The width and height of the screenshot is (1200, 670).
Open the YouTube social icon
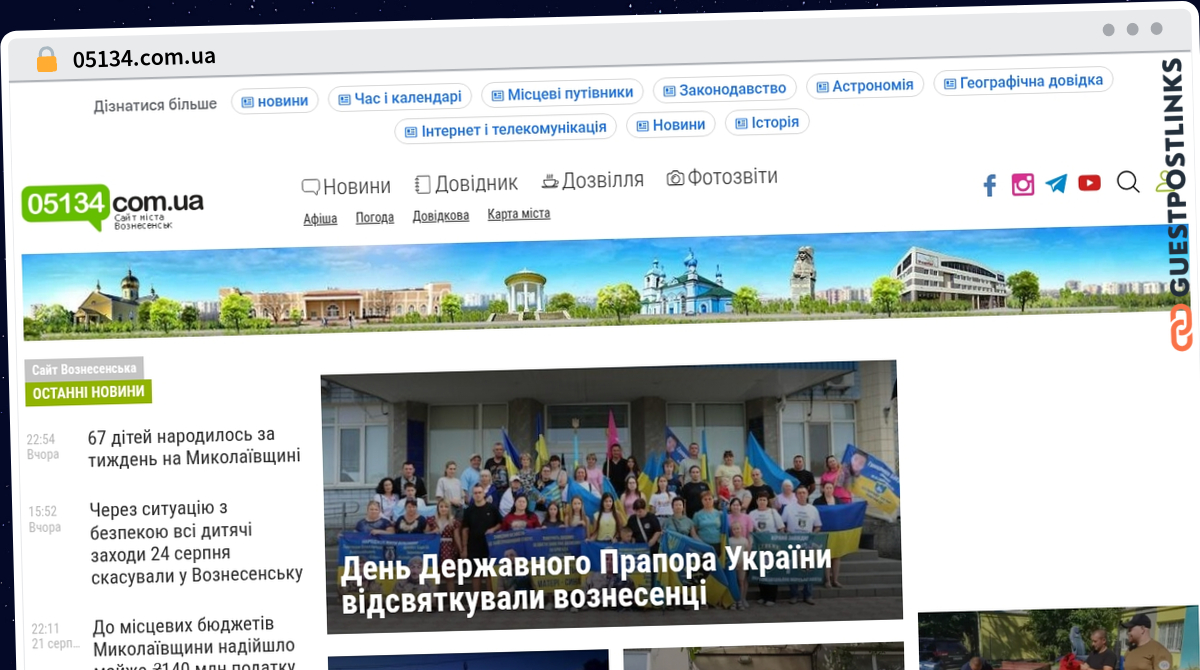[1089, 182]
